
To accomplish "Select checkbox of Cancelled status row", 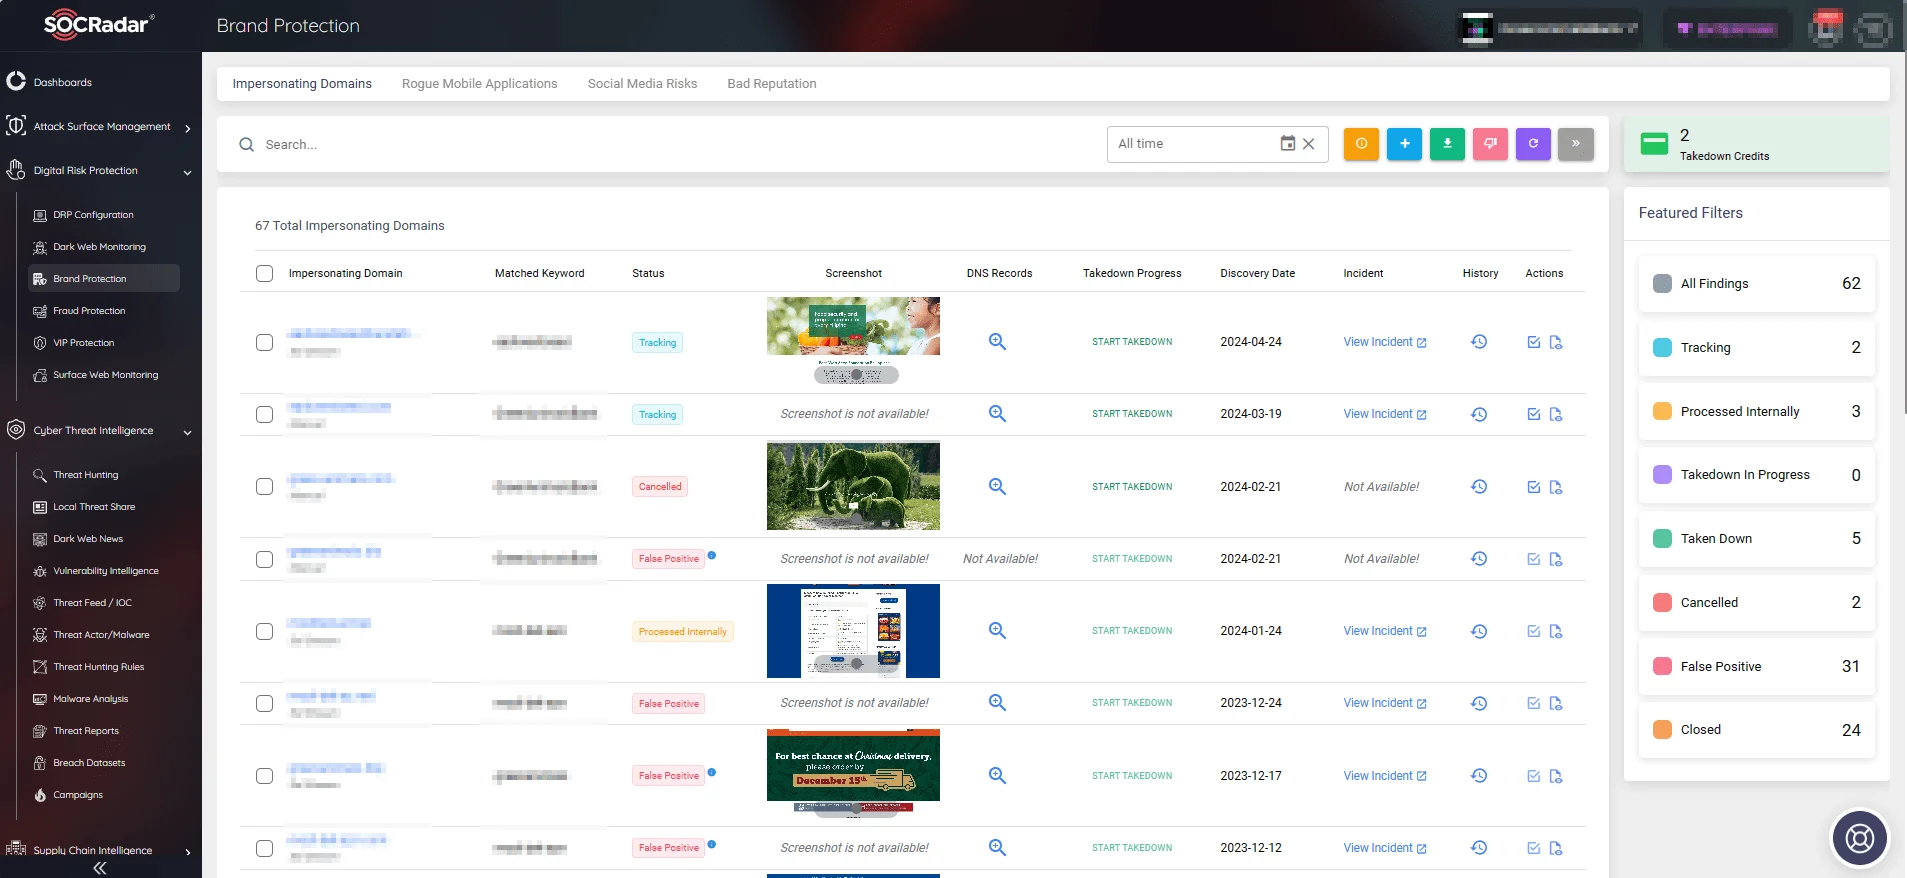I will click(x=264, y=487).
